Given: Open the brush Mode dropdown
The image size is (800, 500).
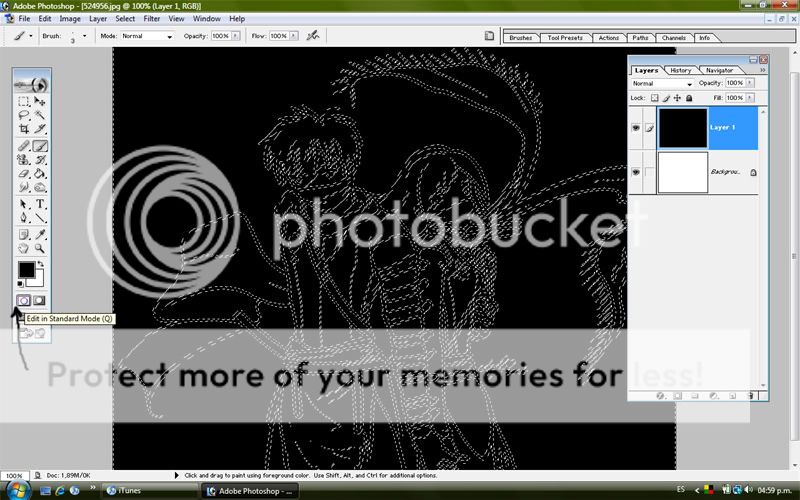Looking at the screenshot, I should click(x=147, y=36).
